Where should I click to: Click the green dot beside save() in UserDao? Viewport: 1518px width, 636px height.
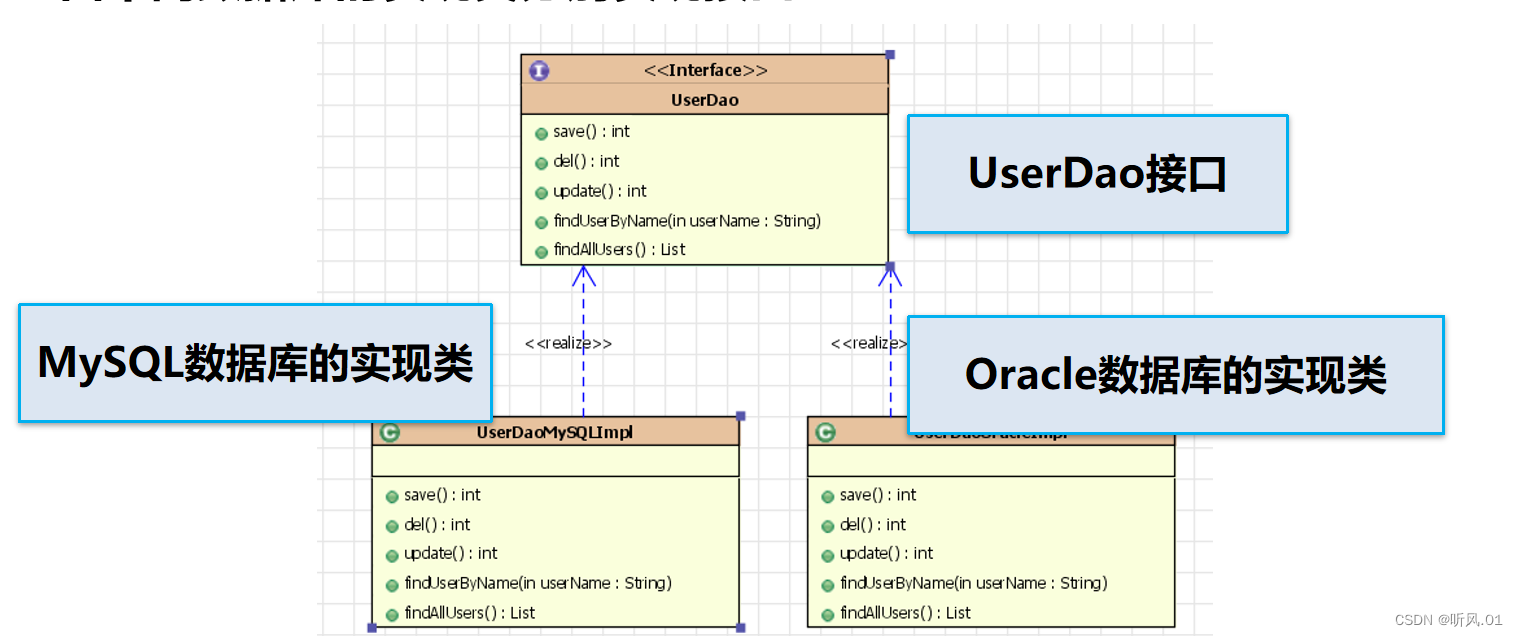click(x=541, y=131)
